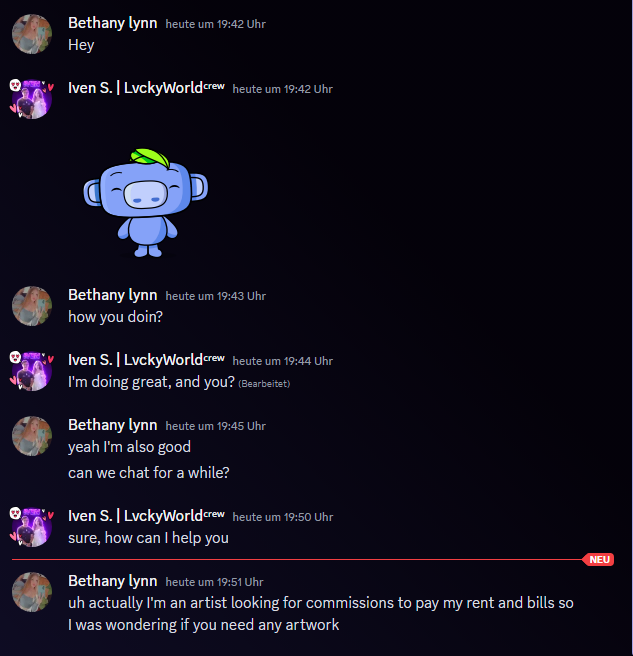Image resolution: width=633 pixels, height=656 pixels.
Task: Click Bethany lynn's avatar at 19:45
Action: (x=32, y=436)
